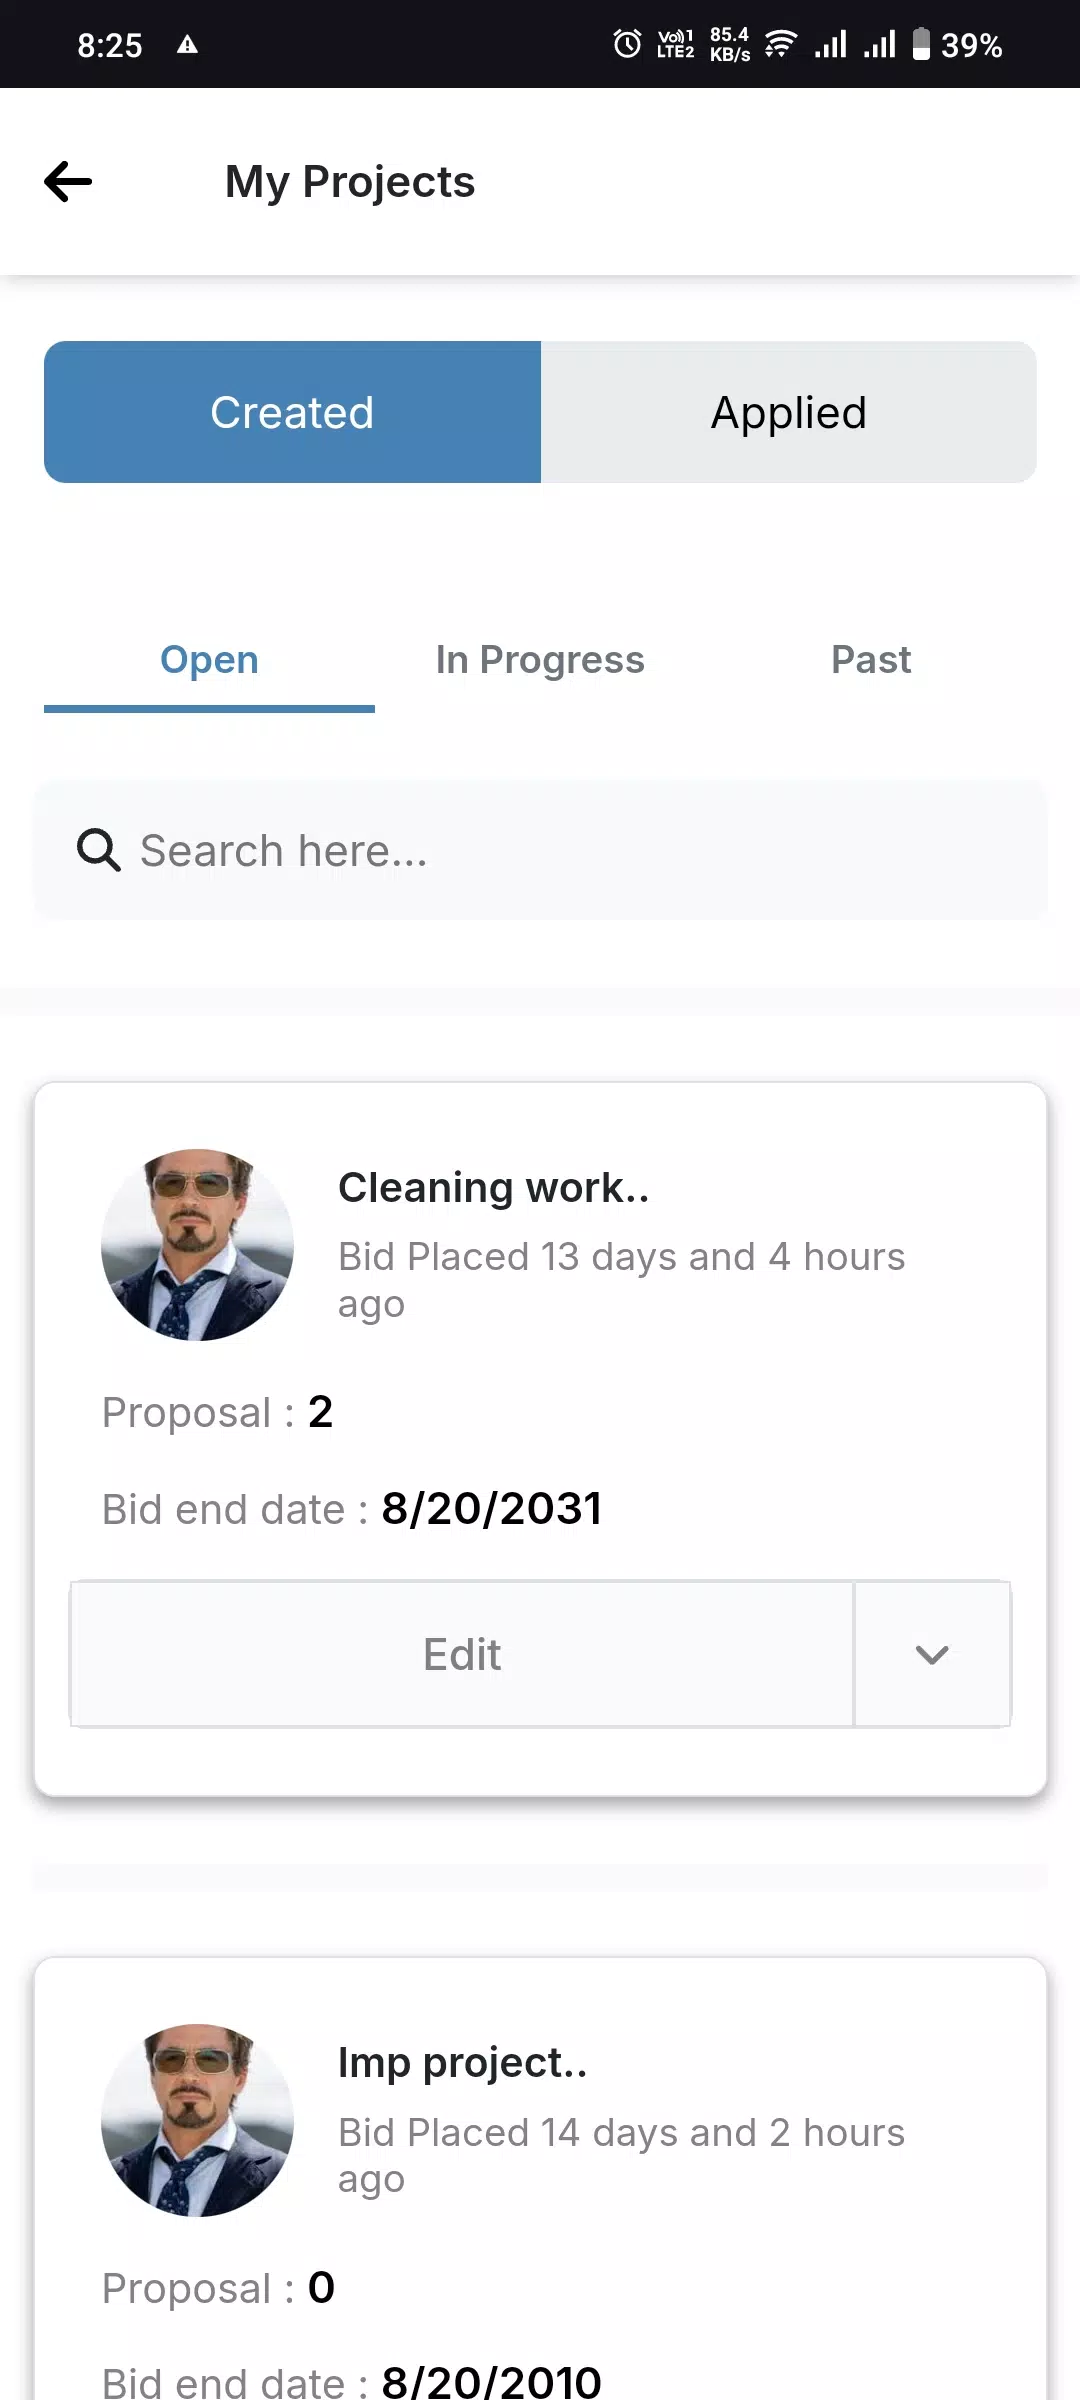Select the Past tab
This screenshot has width=1080, height=2400.
click(870, 660)
